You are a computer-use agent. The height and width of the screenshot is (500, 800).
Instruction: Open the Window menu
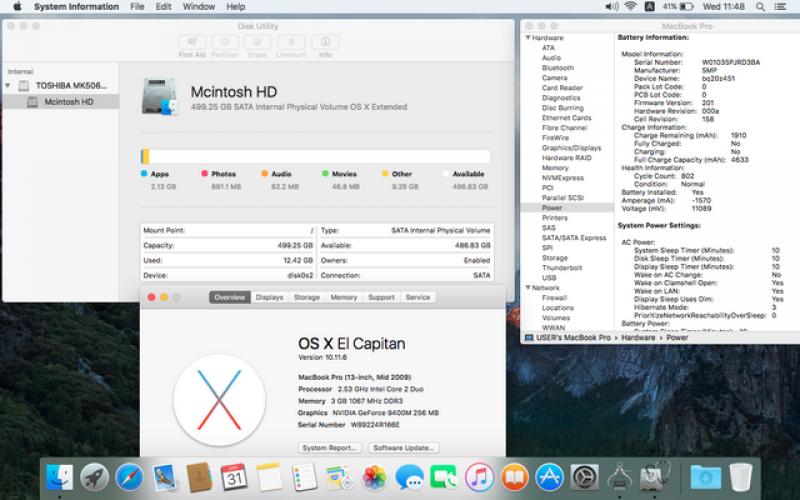[198, 7]
